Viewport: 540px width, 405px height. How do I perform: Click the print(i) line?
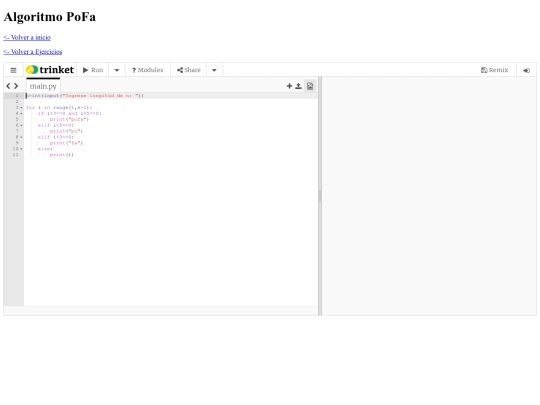(62, 155)
